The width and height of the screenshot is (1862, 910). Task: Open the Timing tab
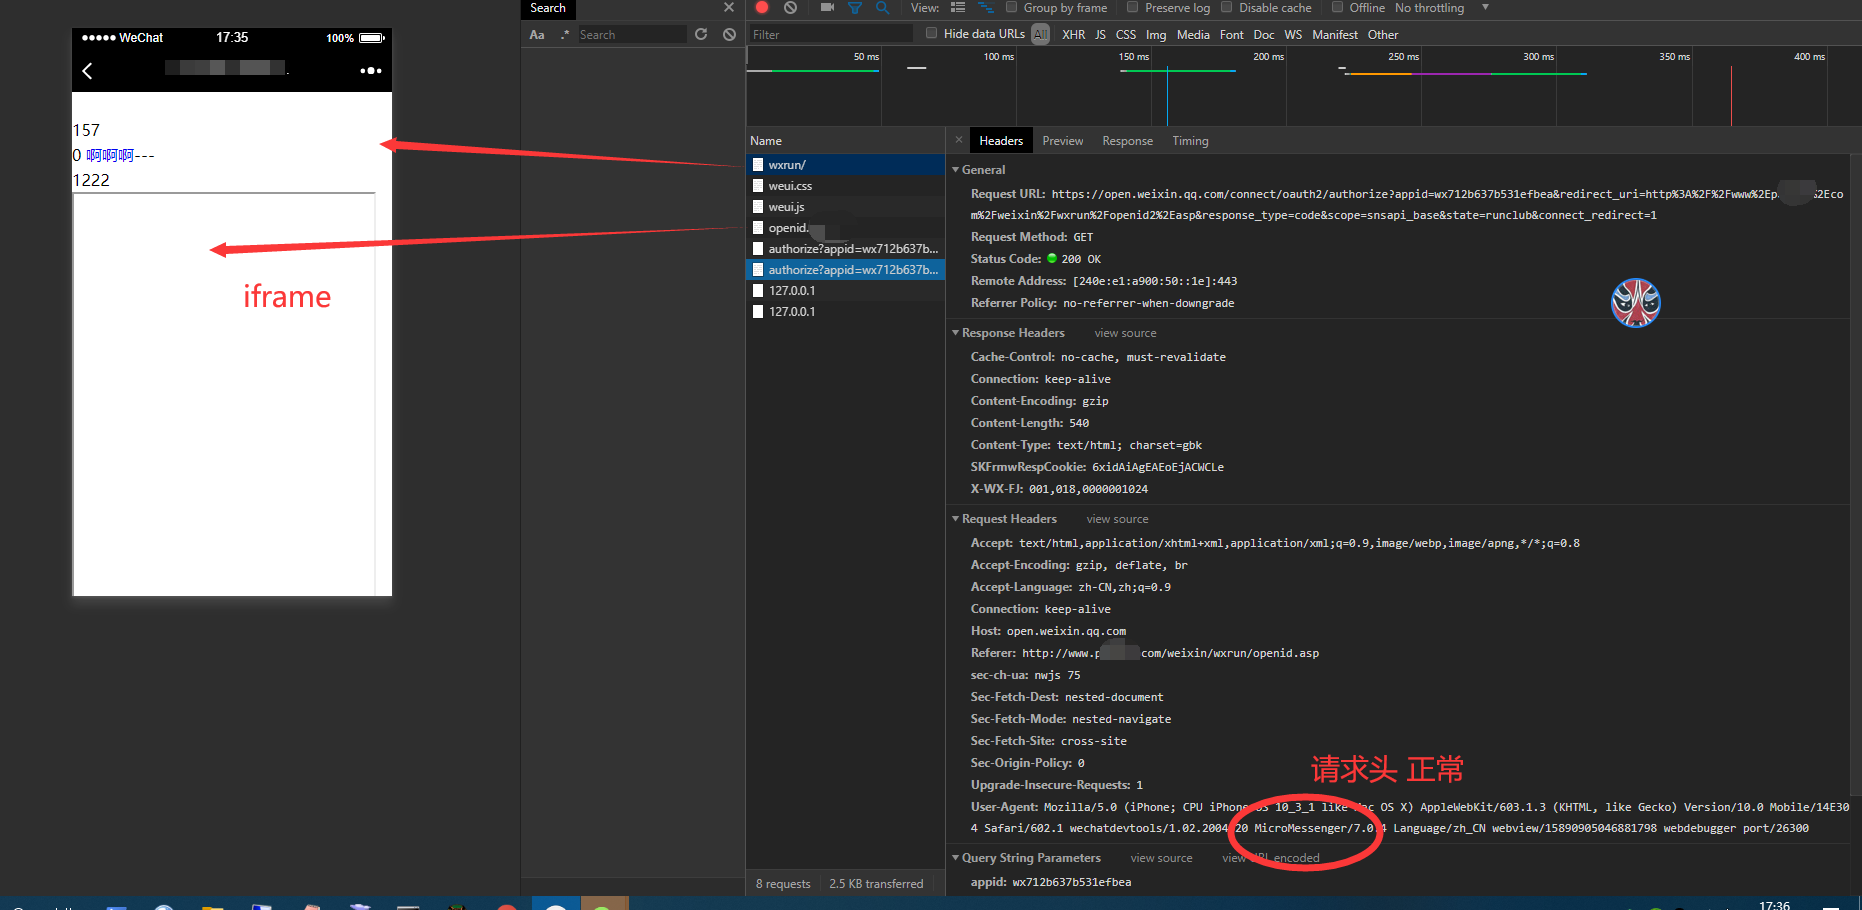coord(1190,141)
